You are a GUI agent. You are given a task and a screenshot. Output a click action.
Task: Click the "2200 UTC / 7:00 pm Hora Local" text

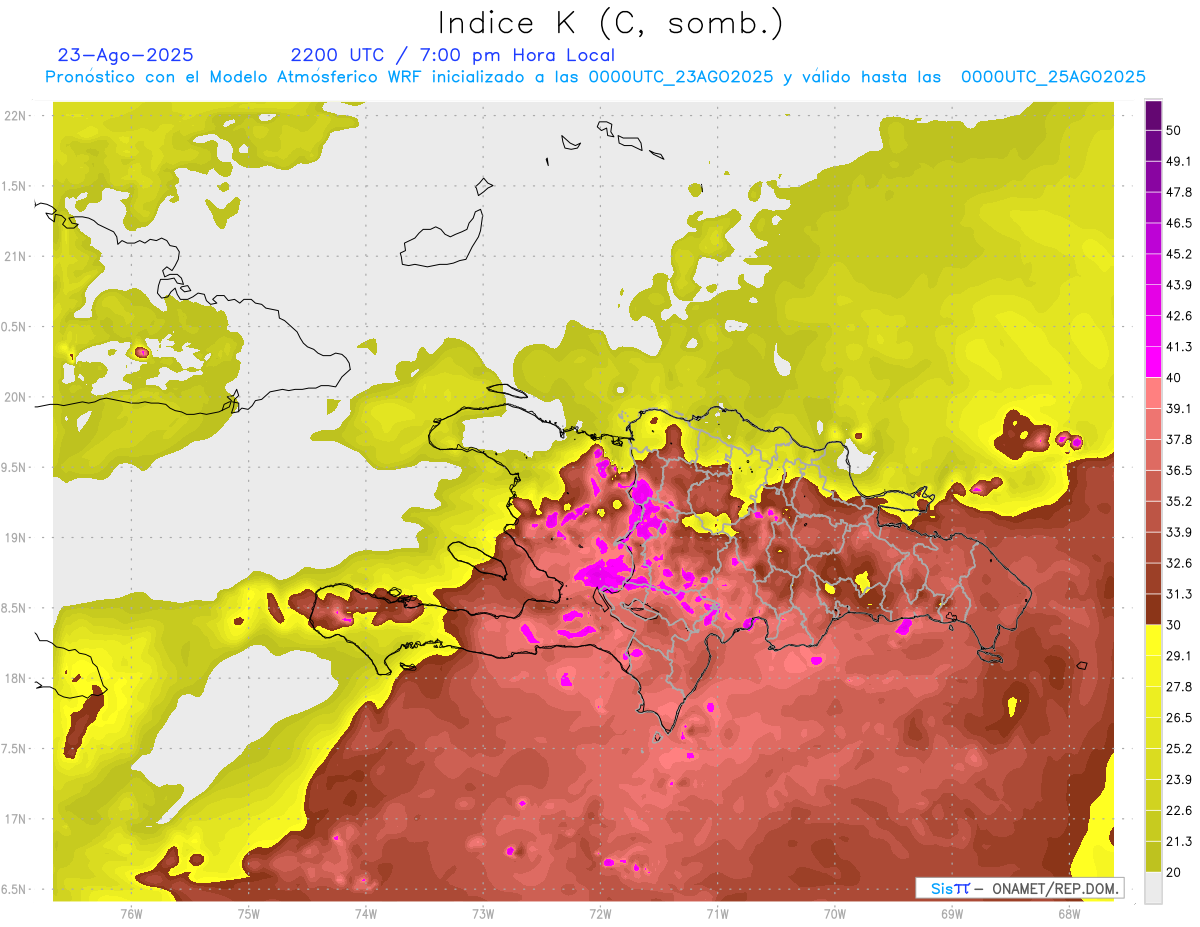pos(452,56)
